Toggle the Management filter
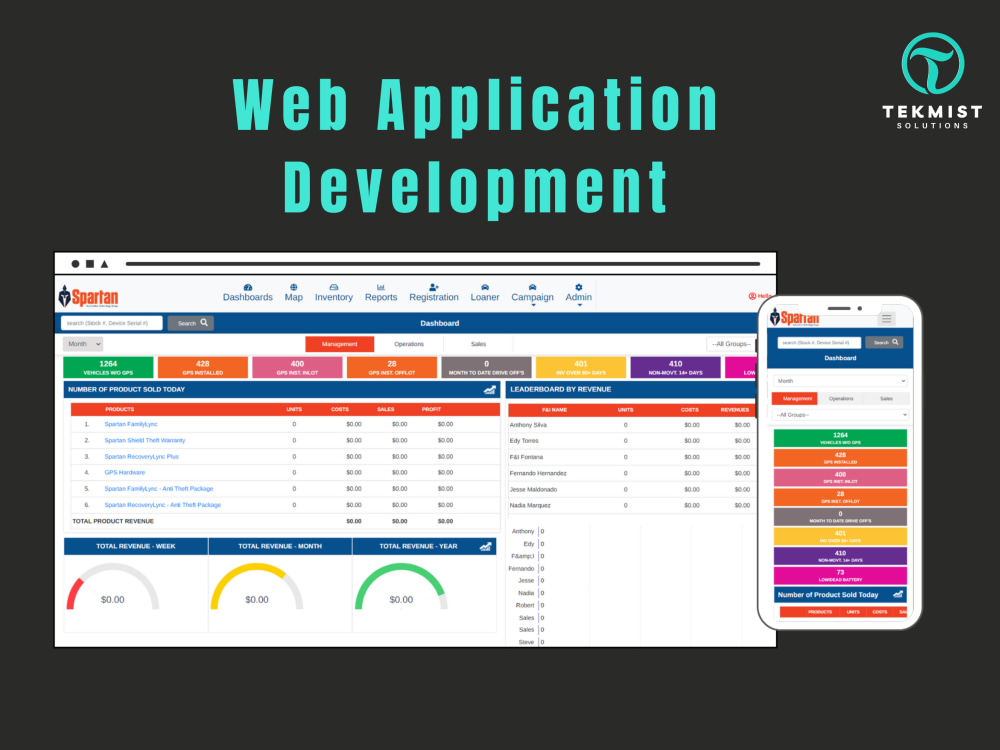The image size is (1000, 750). [x=339, y=344]
